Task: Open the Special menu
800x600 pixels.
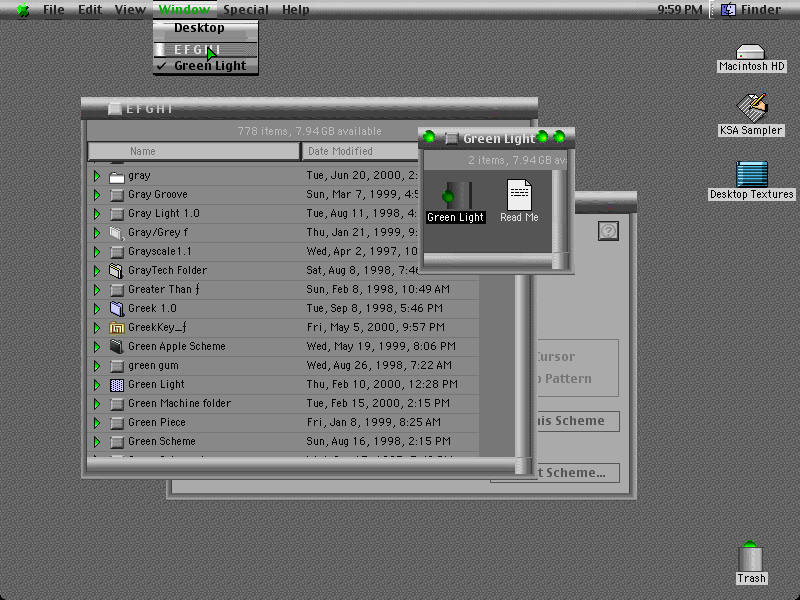Action: (245, 10)
